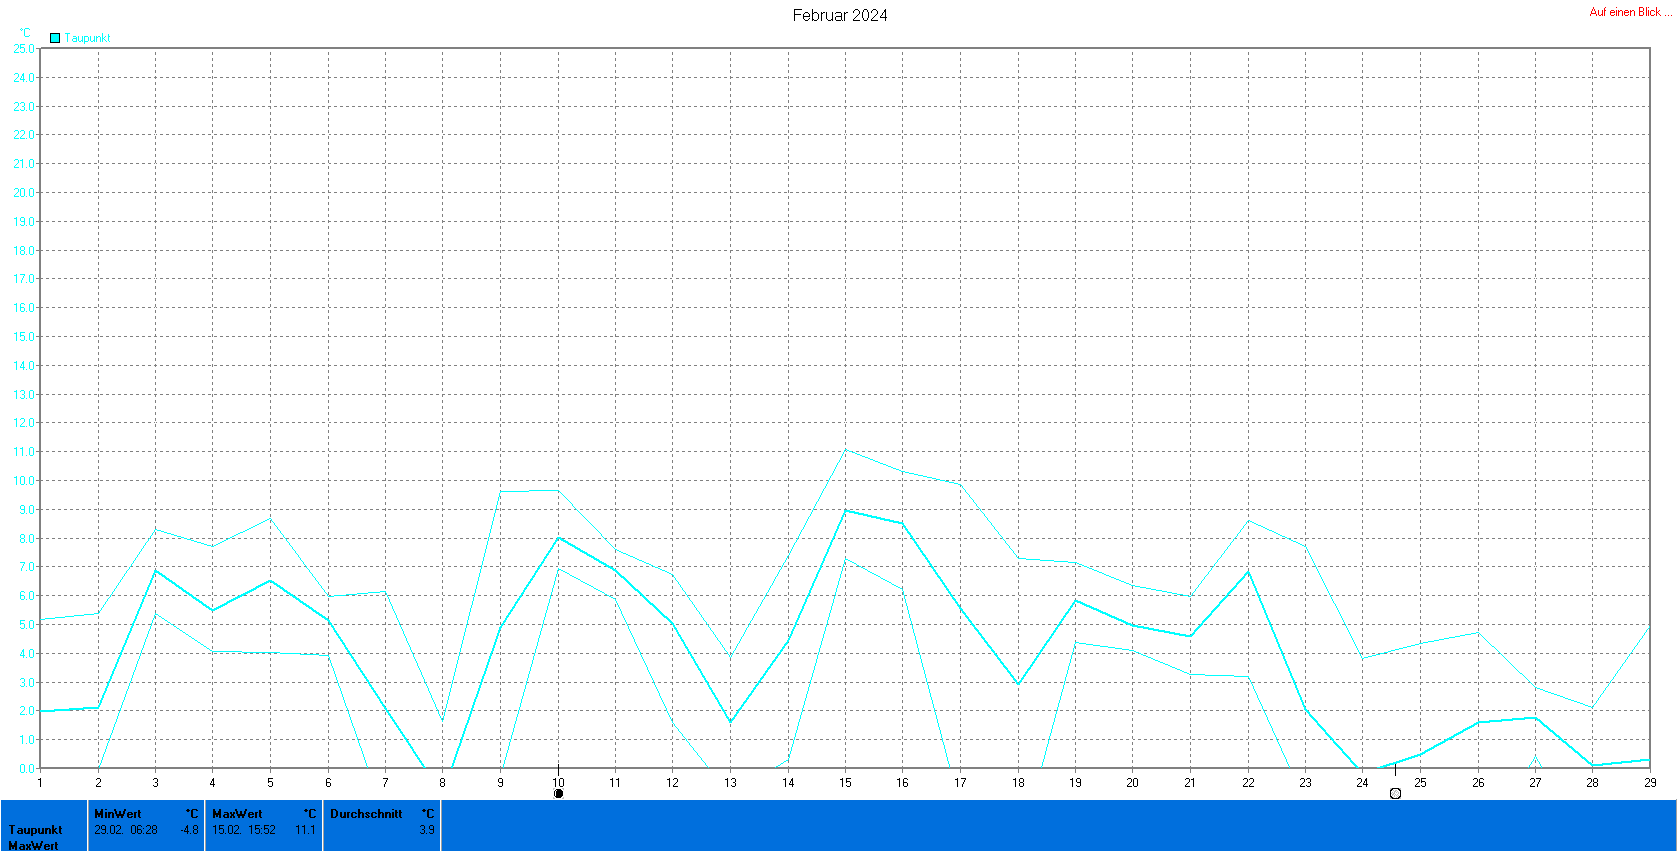The height and width of the screenshot is (851, 1677).
Task: Click day 29 on the x-axis
Action: coord(1650,783)
